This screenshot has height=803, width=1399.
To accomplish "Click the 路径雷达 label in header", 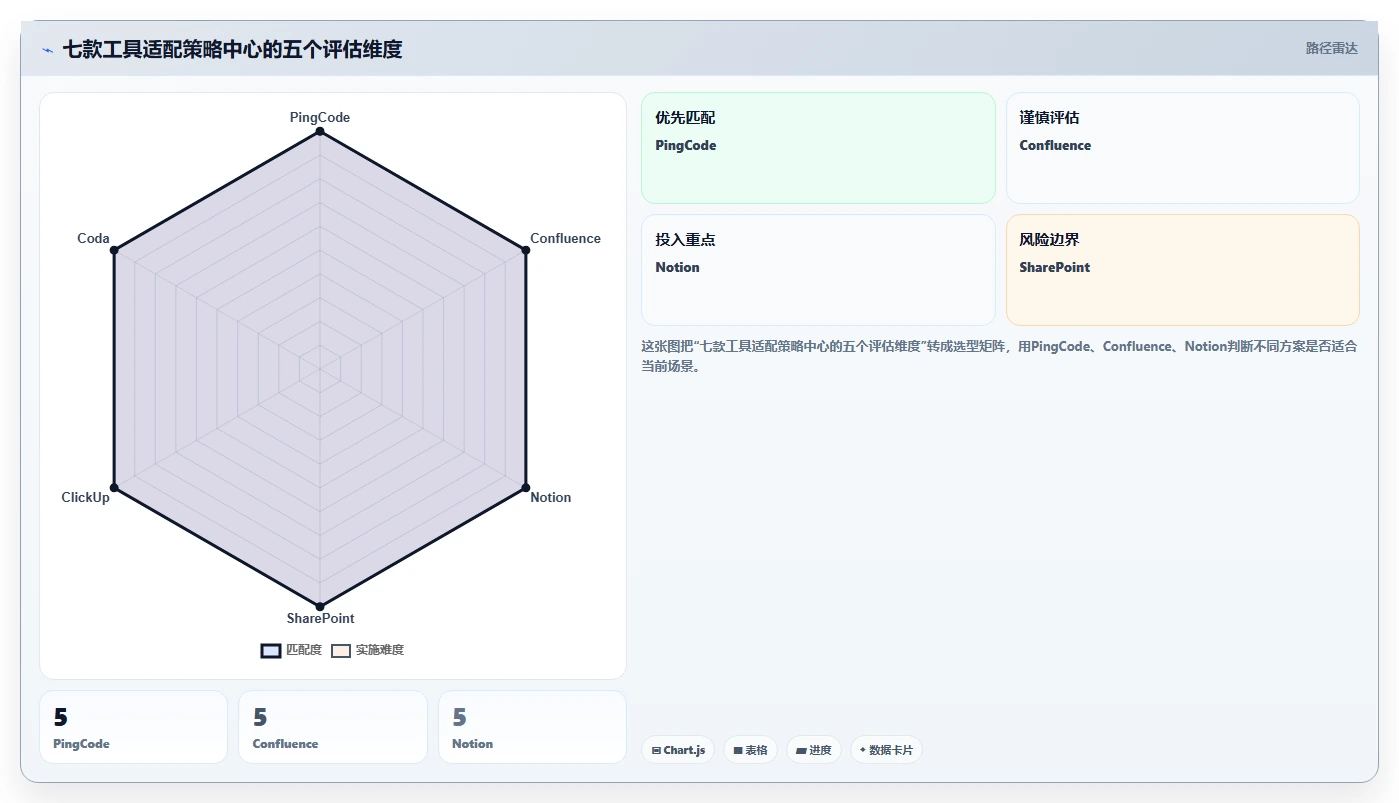I will [1331, 48].
